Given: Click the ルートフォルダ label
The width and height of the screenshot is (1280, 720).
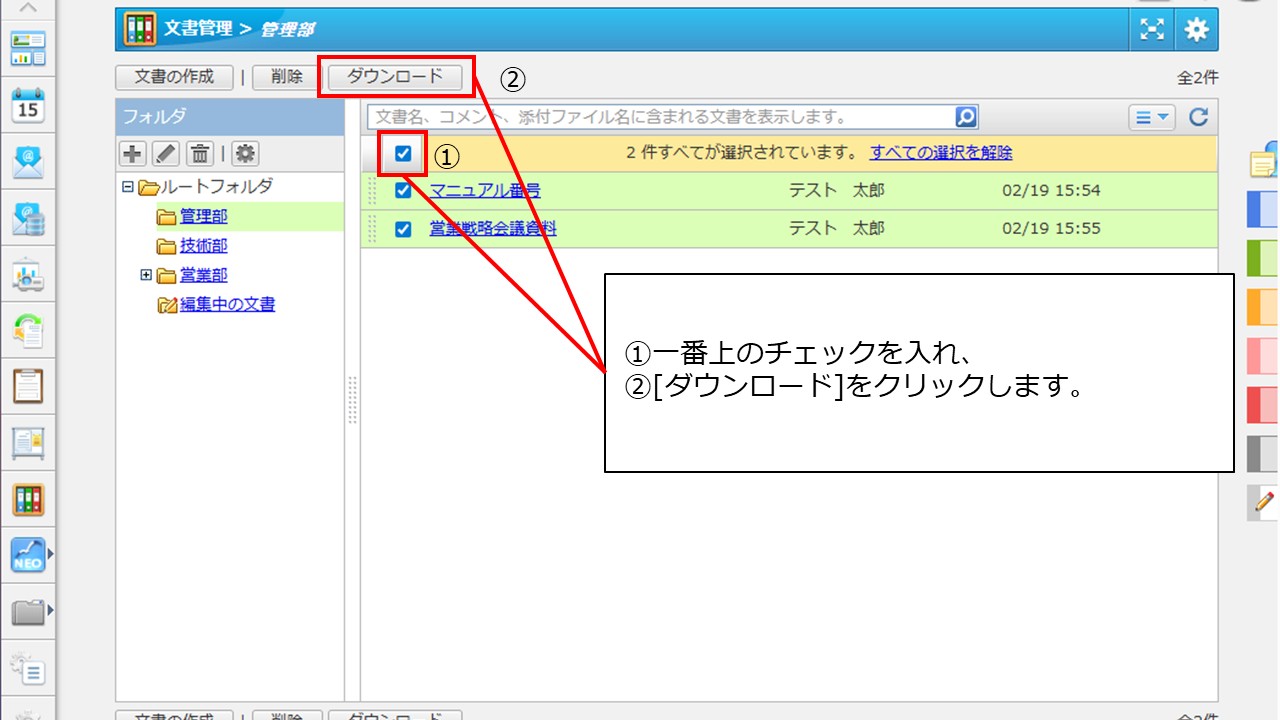Looking at the screenshot, I should click(x=217, y=187).
